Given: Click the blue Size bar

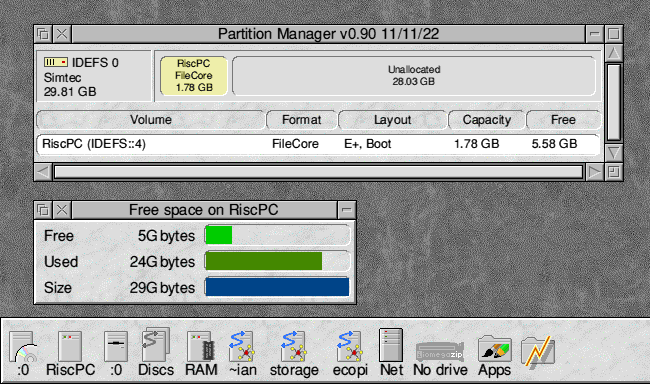Looking at the screenshot, I should [277, 287].
